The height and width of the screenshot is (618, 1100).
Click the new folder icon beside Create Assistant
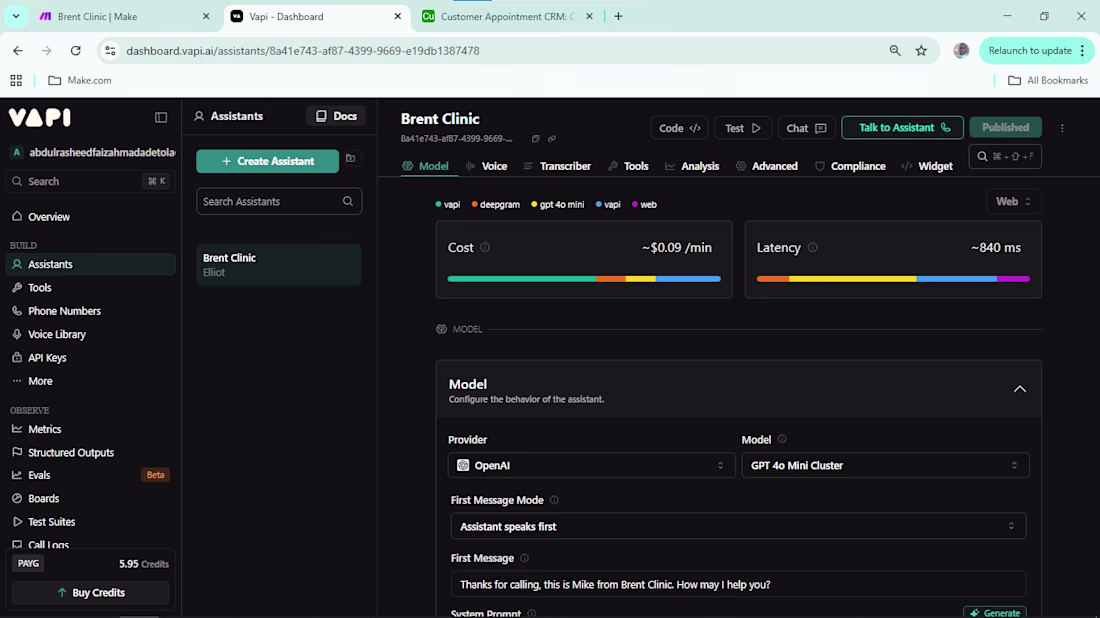pyautogui.click(x=351, y=159)
